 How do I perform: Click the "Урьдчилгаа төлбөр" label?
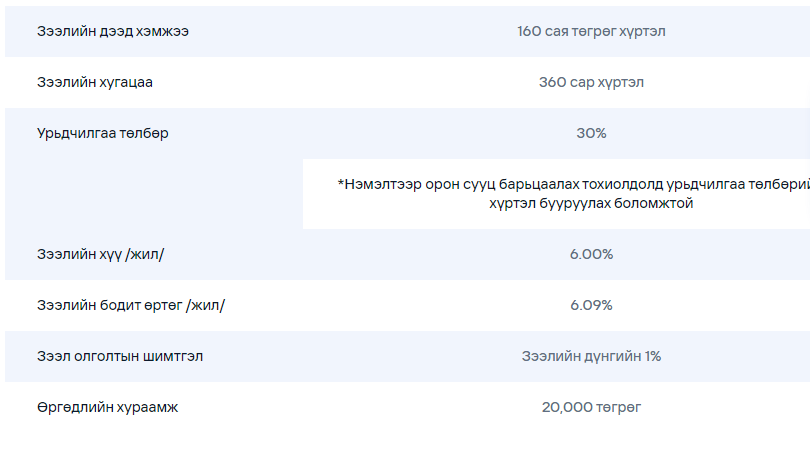tap(103, 133)
